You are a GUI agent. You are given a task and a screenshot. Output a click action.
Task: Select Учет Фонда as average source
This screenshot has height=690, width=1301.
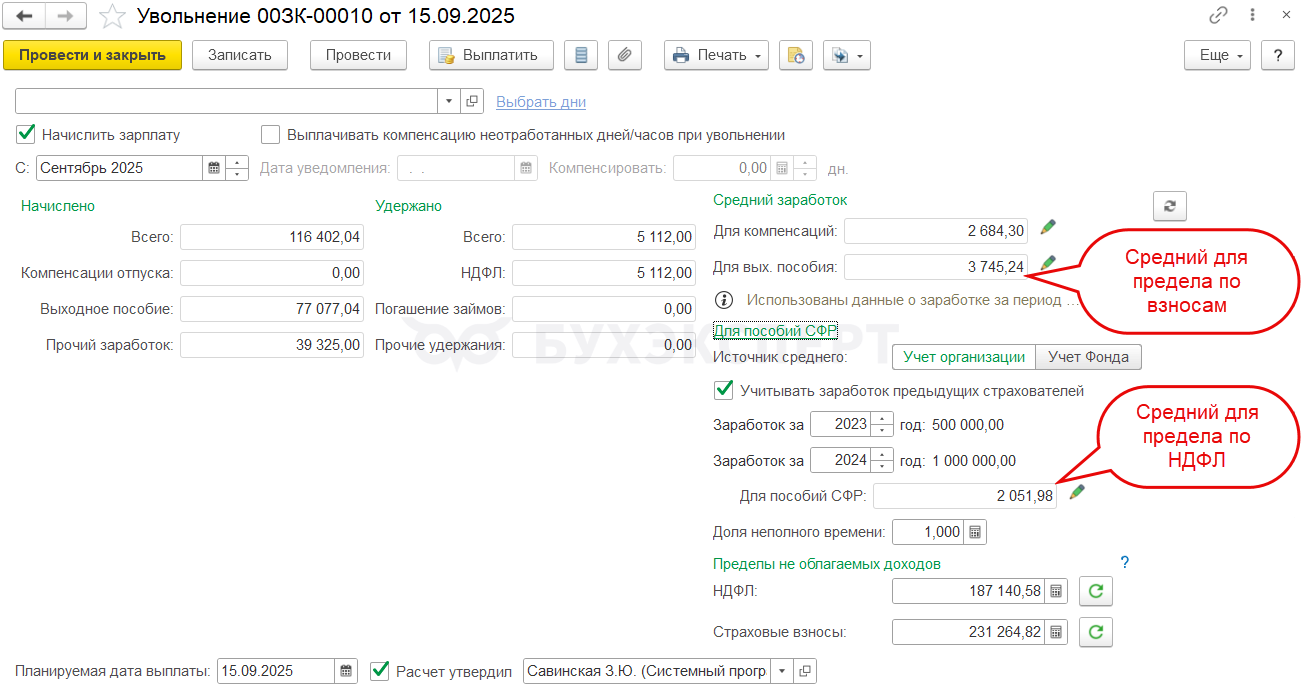click(x=1088, y=357)
